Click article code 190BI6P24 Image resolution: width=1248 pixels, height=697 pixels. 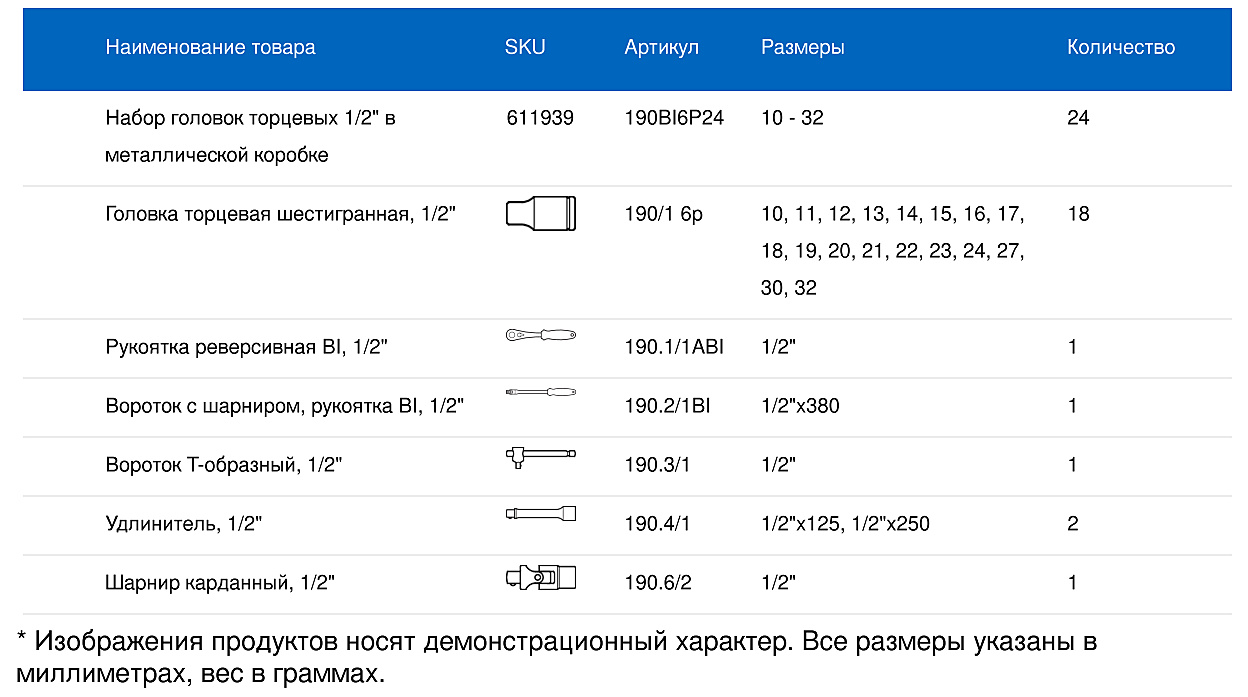point(674,118)
